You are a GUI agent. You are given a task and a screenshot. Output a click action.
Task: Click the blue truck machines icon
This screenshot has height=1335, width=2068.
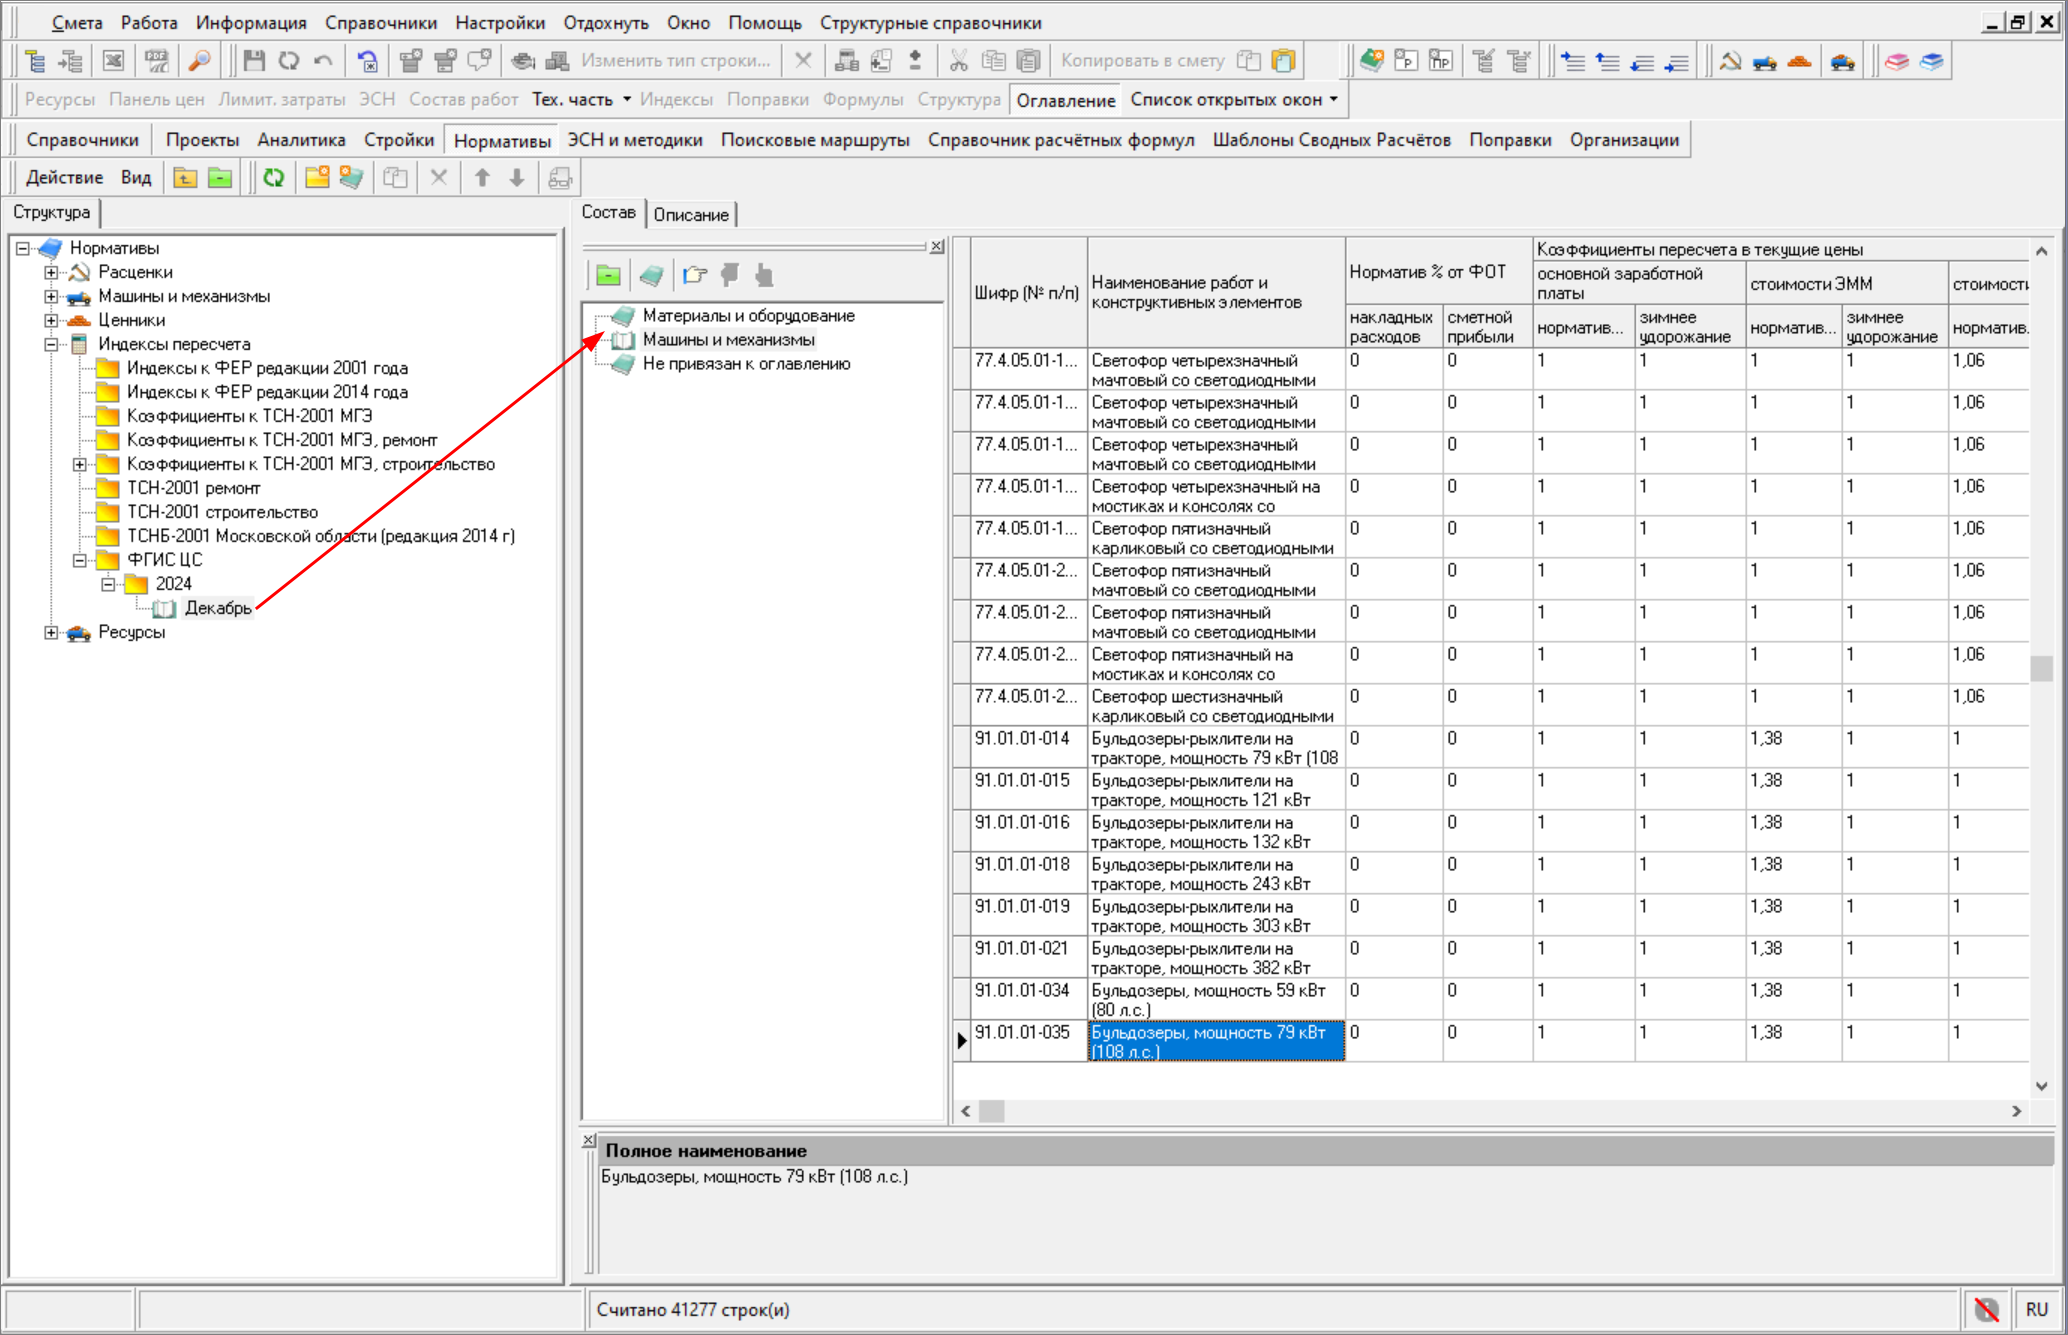[x=1765, y=61]
